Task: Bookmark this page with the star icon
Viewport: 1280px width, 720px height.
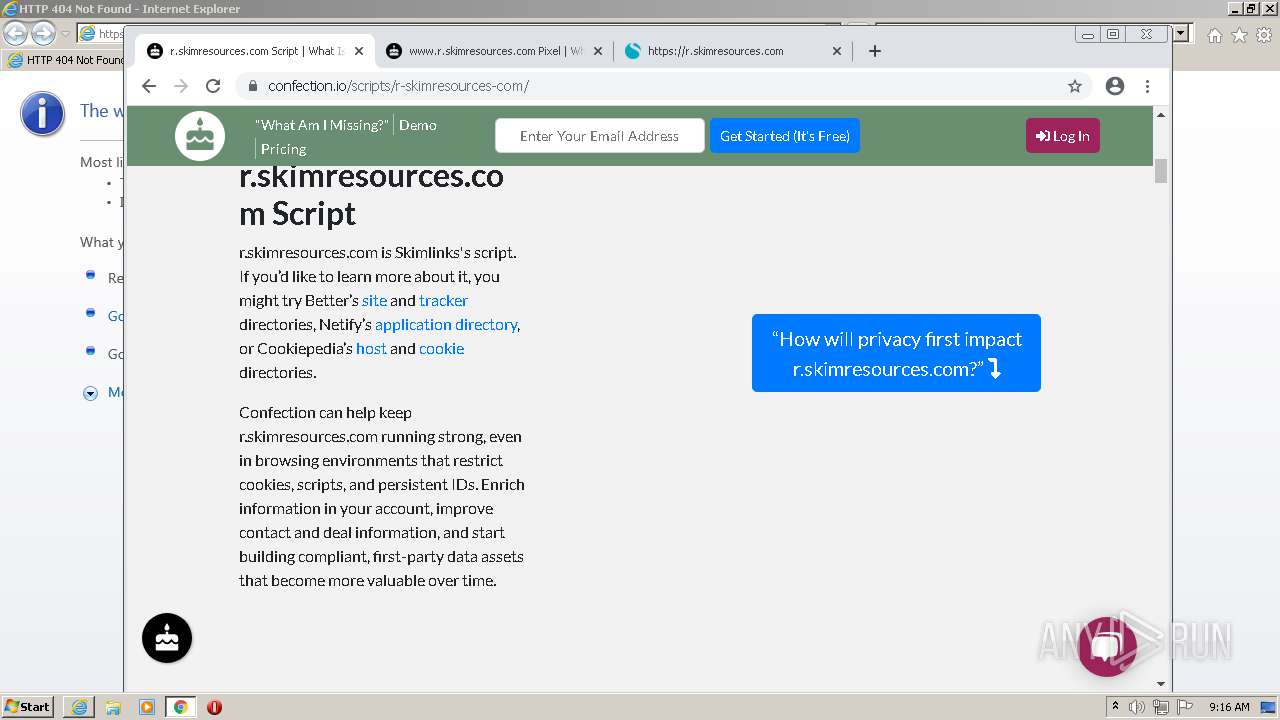Action: click(x=1075, y=86)
